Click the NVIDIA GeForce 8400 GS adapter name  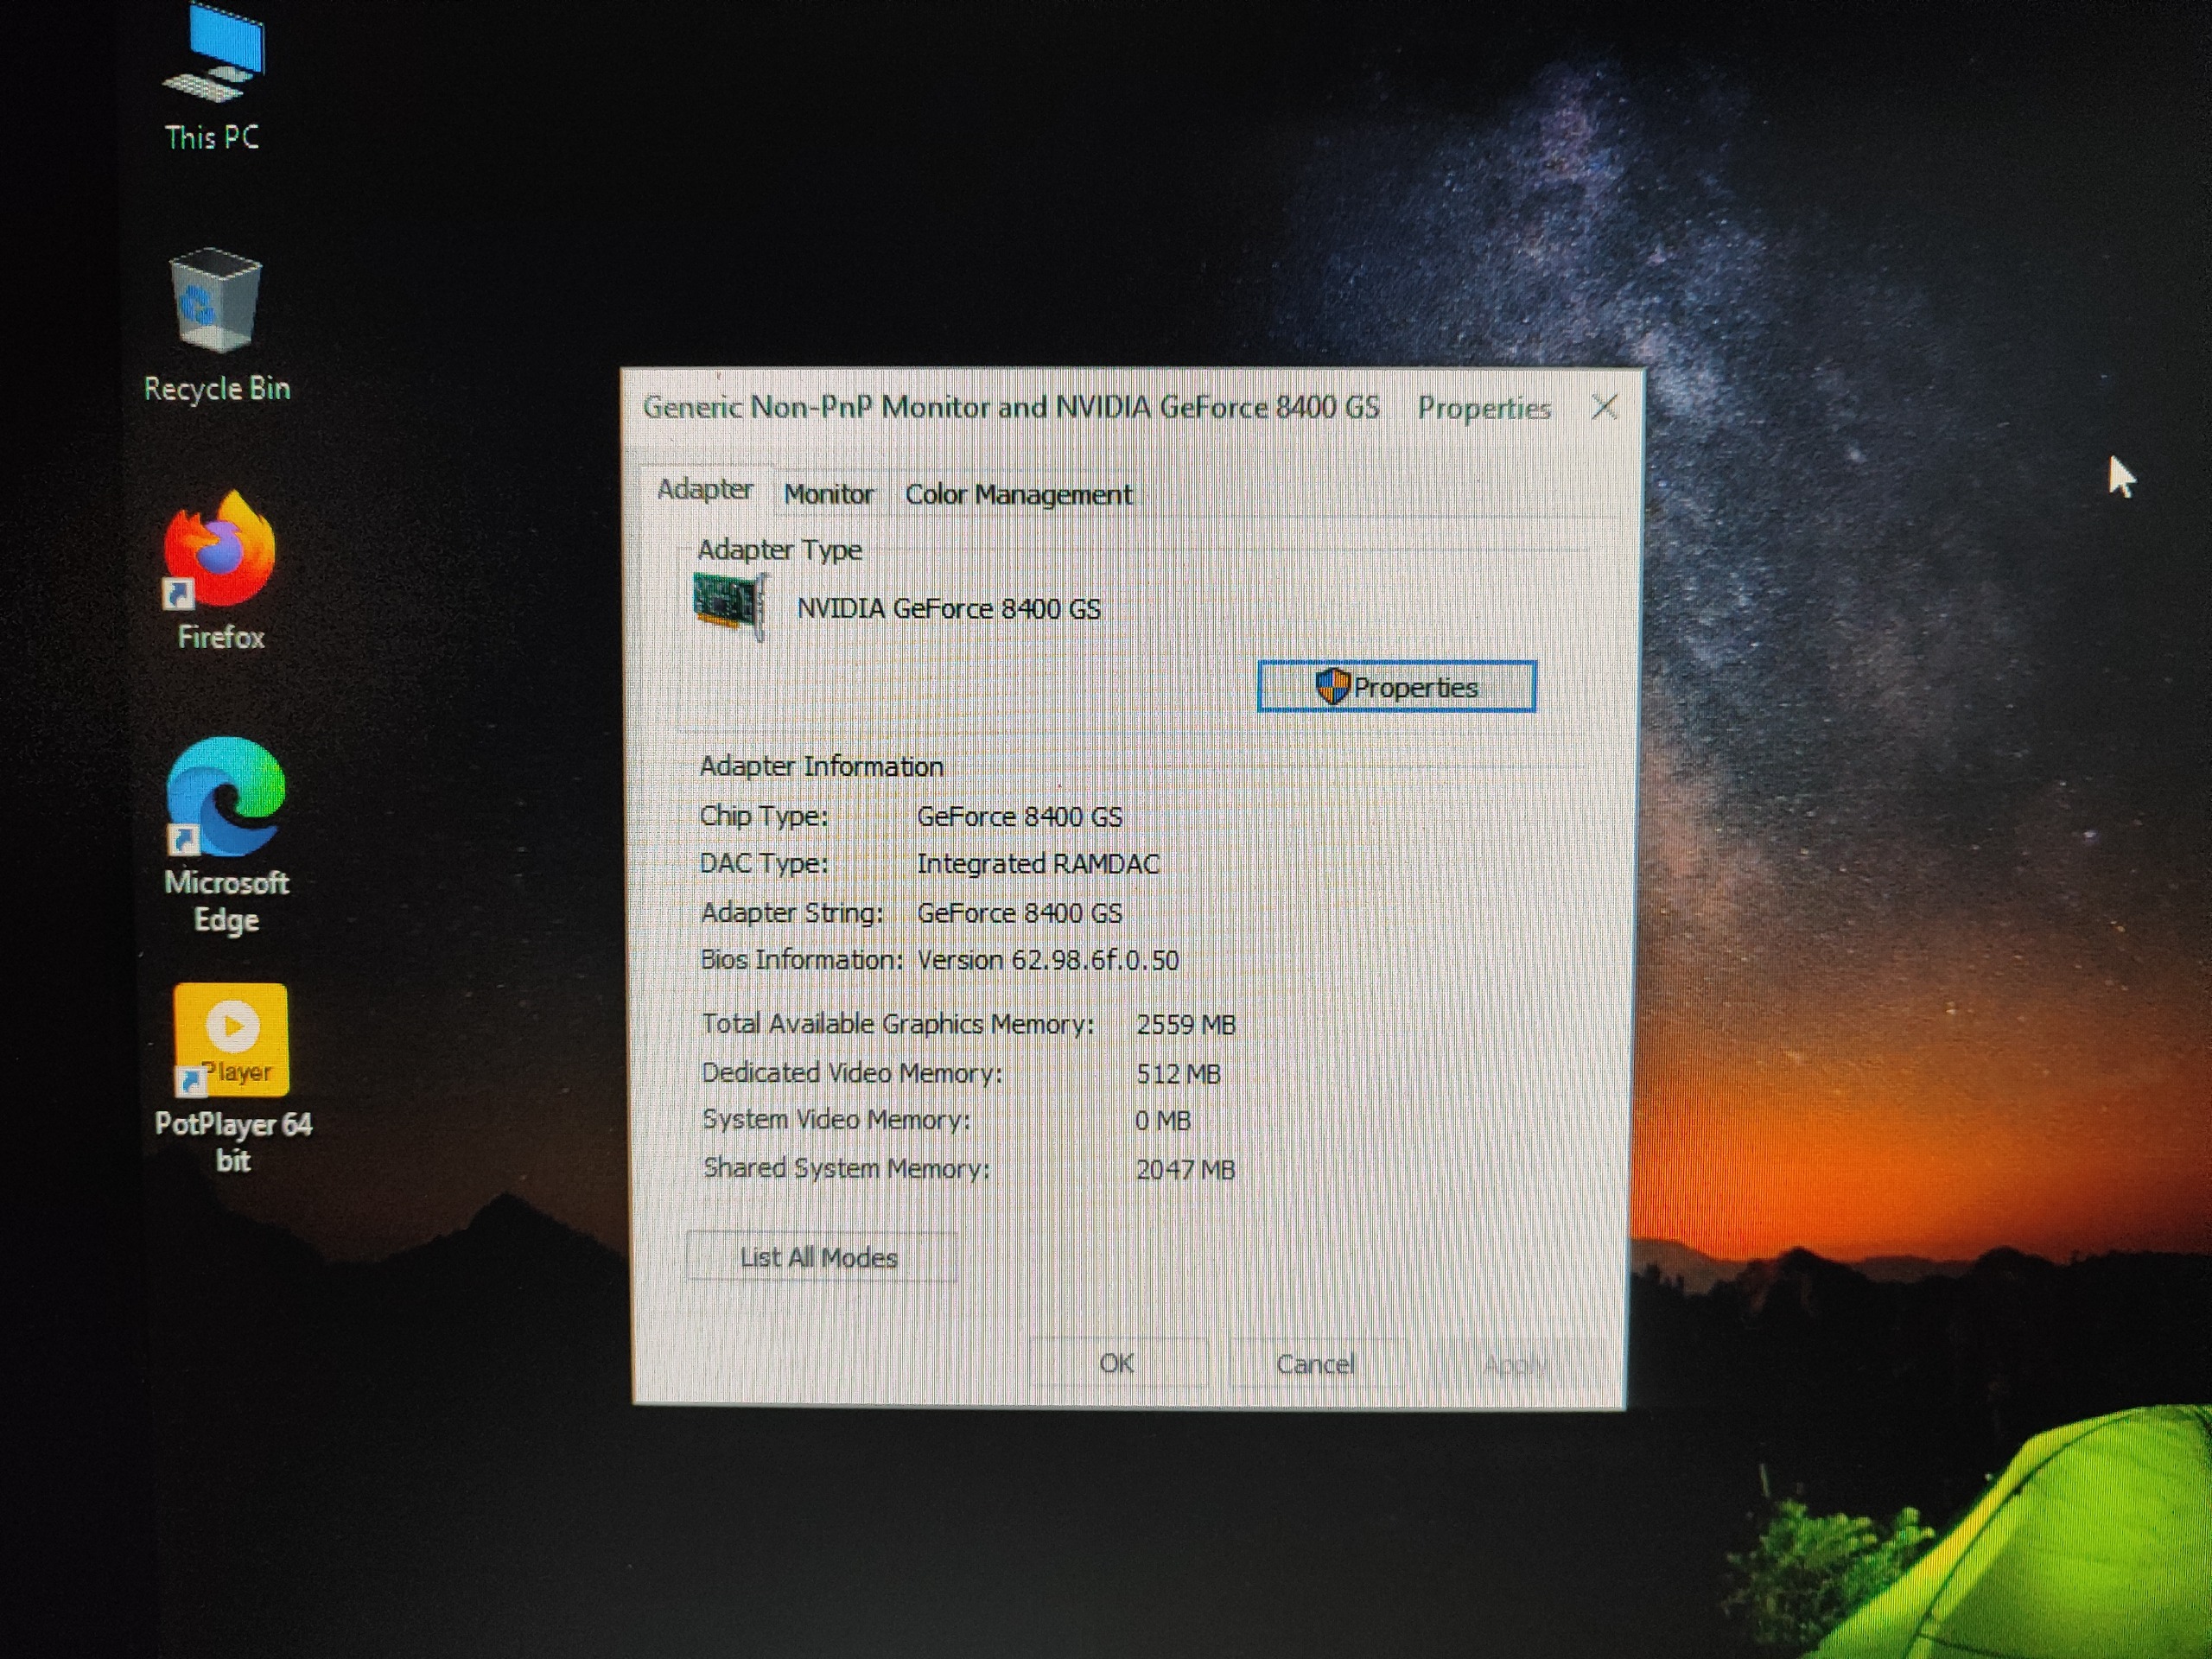click(x=948, y=609)
